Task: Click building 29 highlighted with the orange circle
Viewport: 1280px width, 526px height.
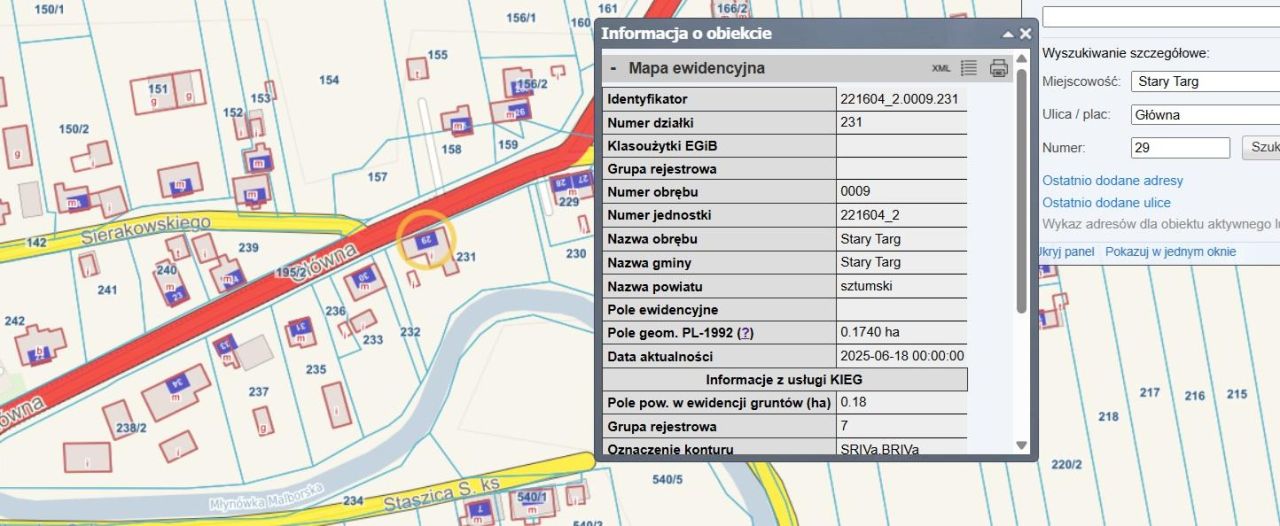Action: [426, 241]
